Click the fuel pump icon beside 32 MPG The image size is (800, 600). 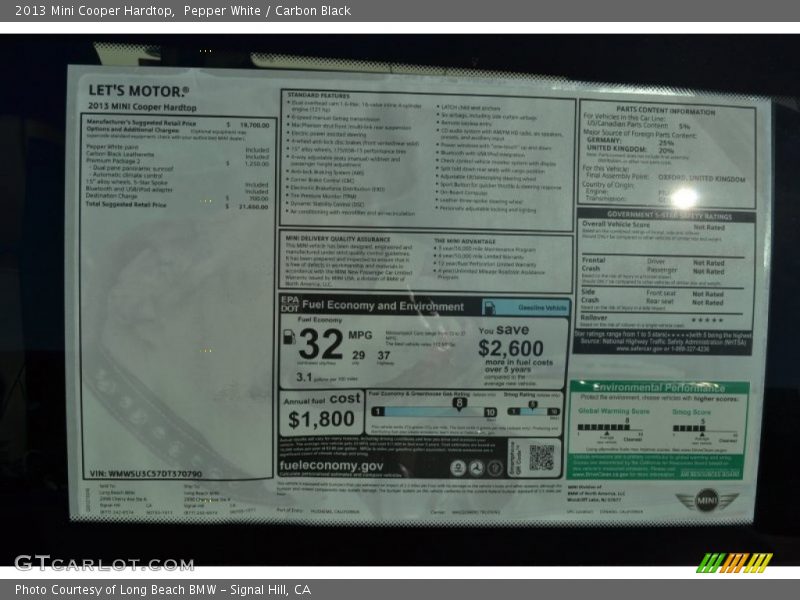[x=289, y=337]
